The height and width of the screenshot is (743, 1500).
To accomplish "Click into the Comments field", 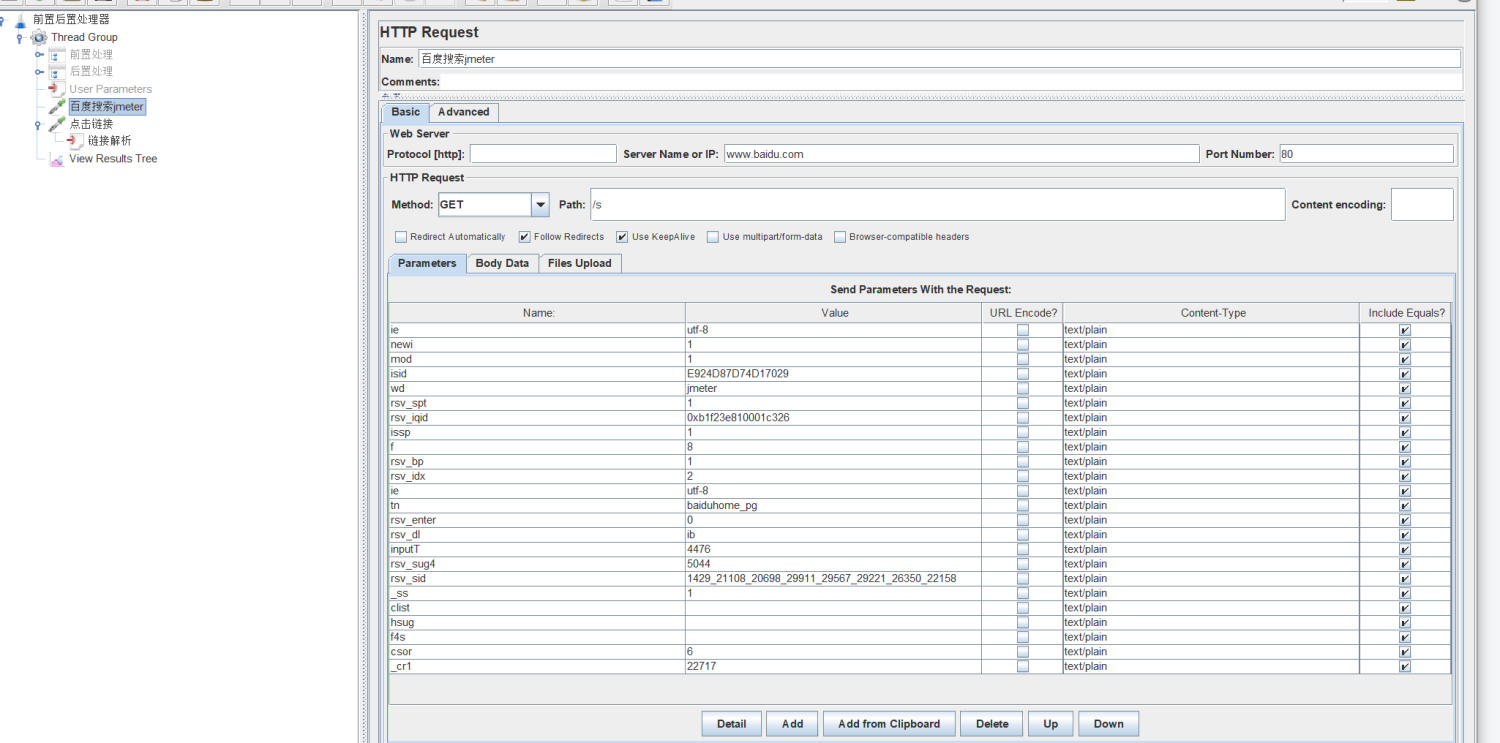I will click(951, 82).
